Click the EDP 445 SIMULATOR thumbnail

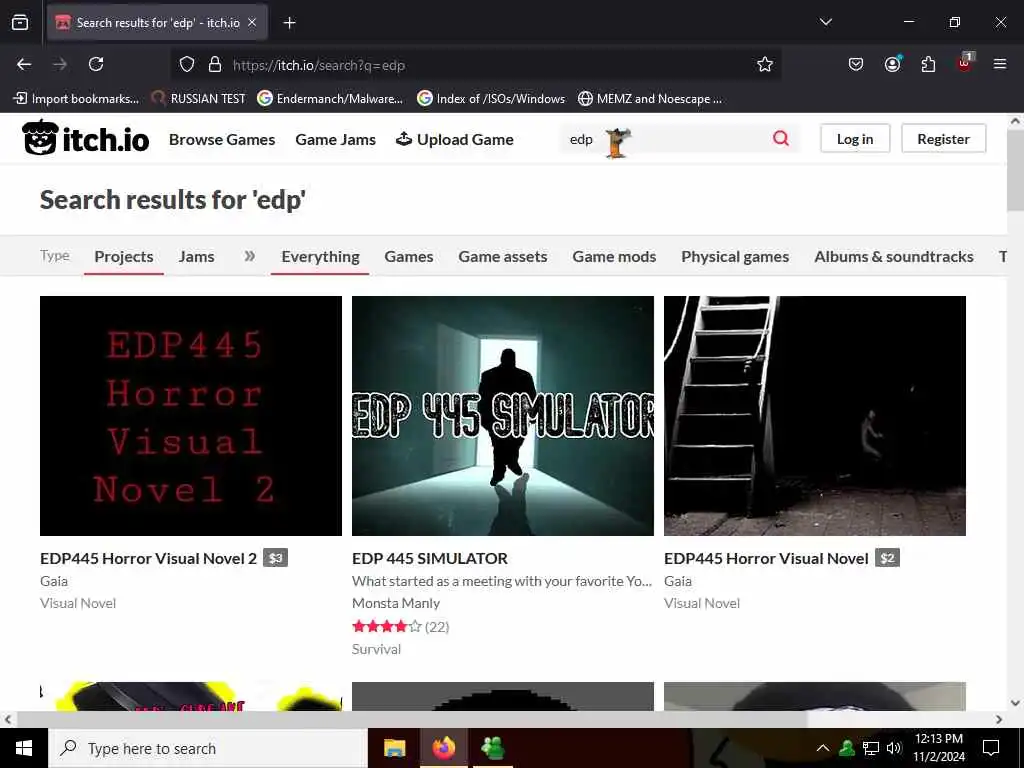503,415
